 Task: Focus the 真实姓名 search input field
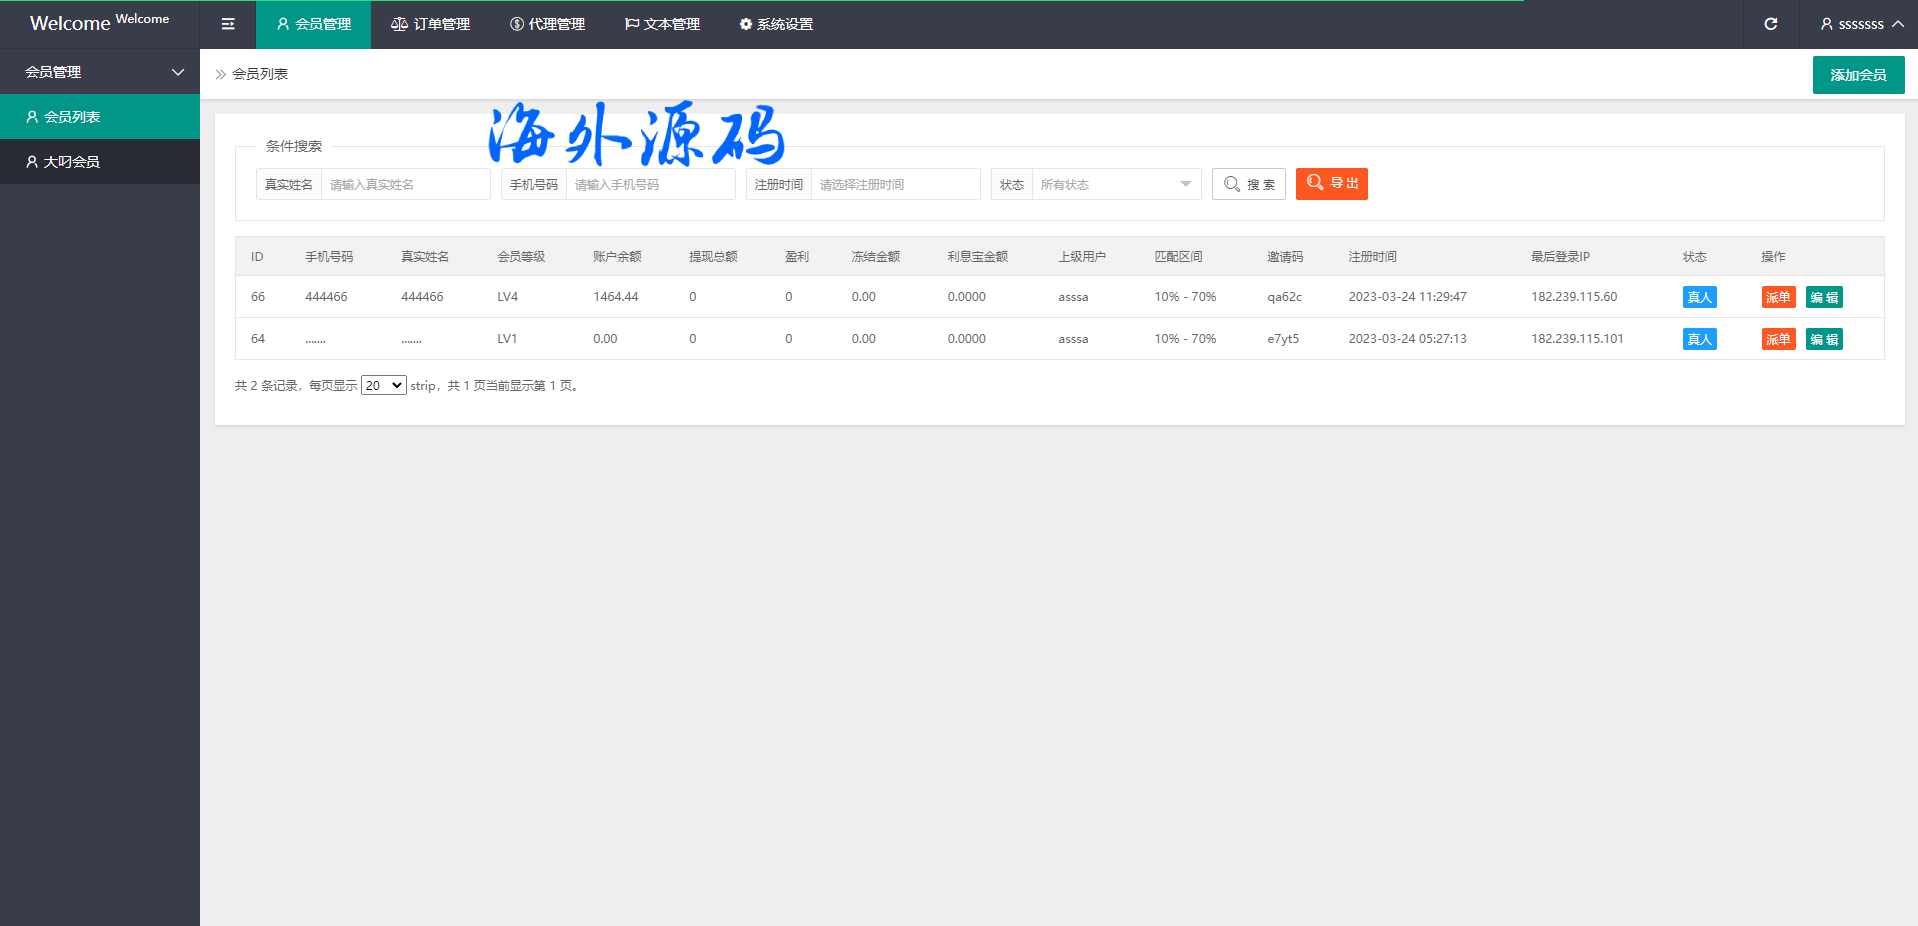click(x=405, y=185)
